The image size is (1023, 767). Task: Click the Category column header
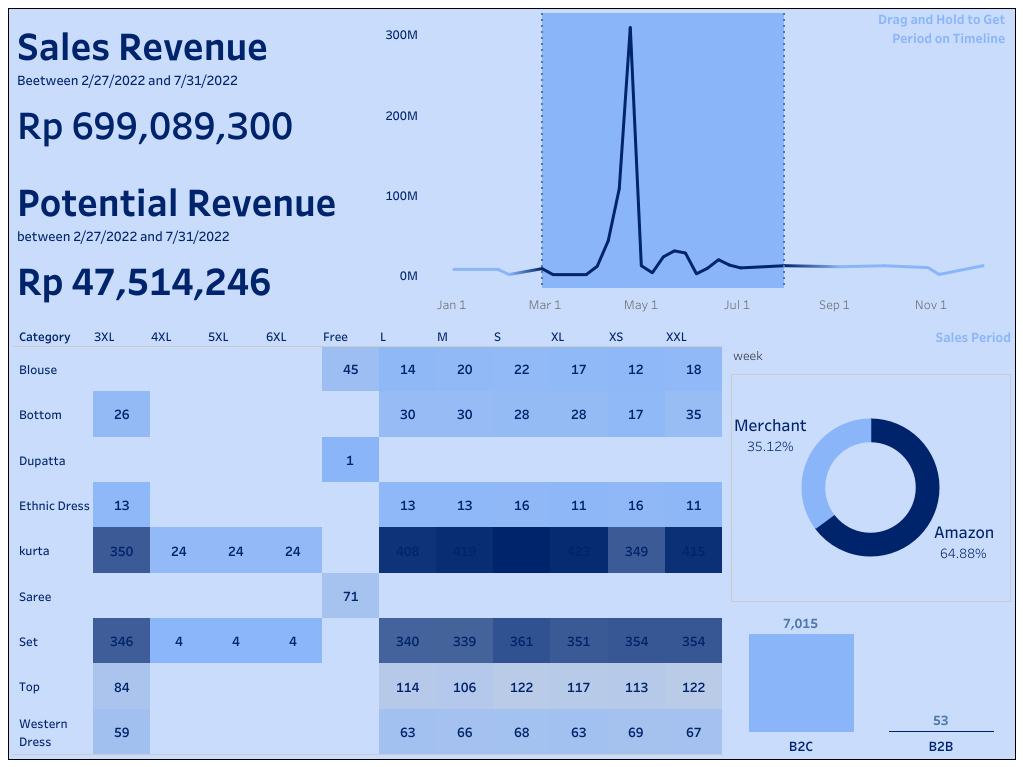45,337
